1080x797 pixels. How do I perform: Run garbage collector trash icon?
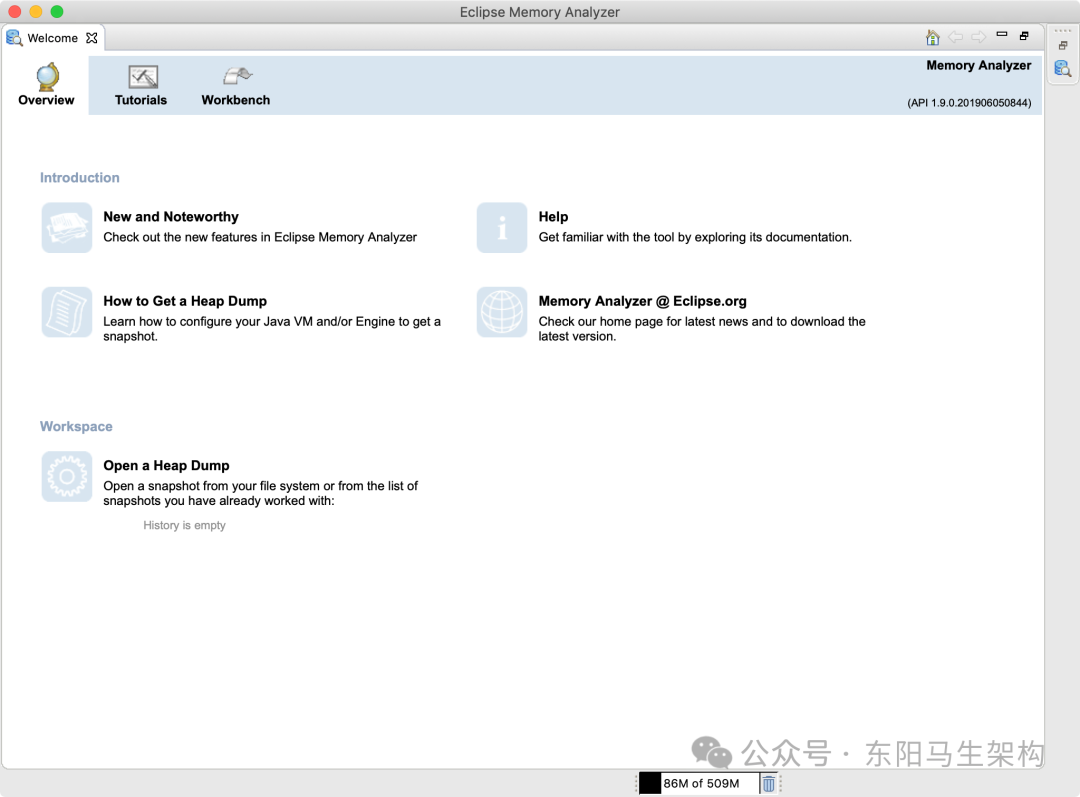(x=769, y=783)
